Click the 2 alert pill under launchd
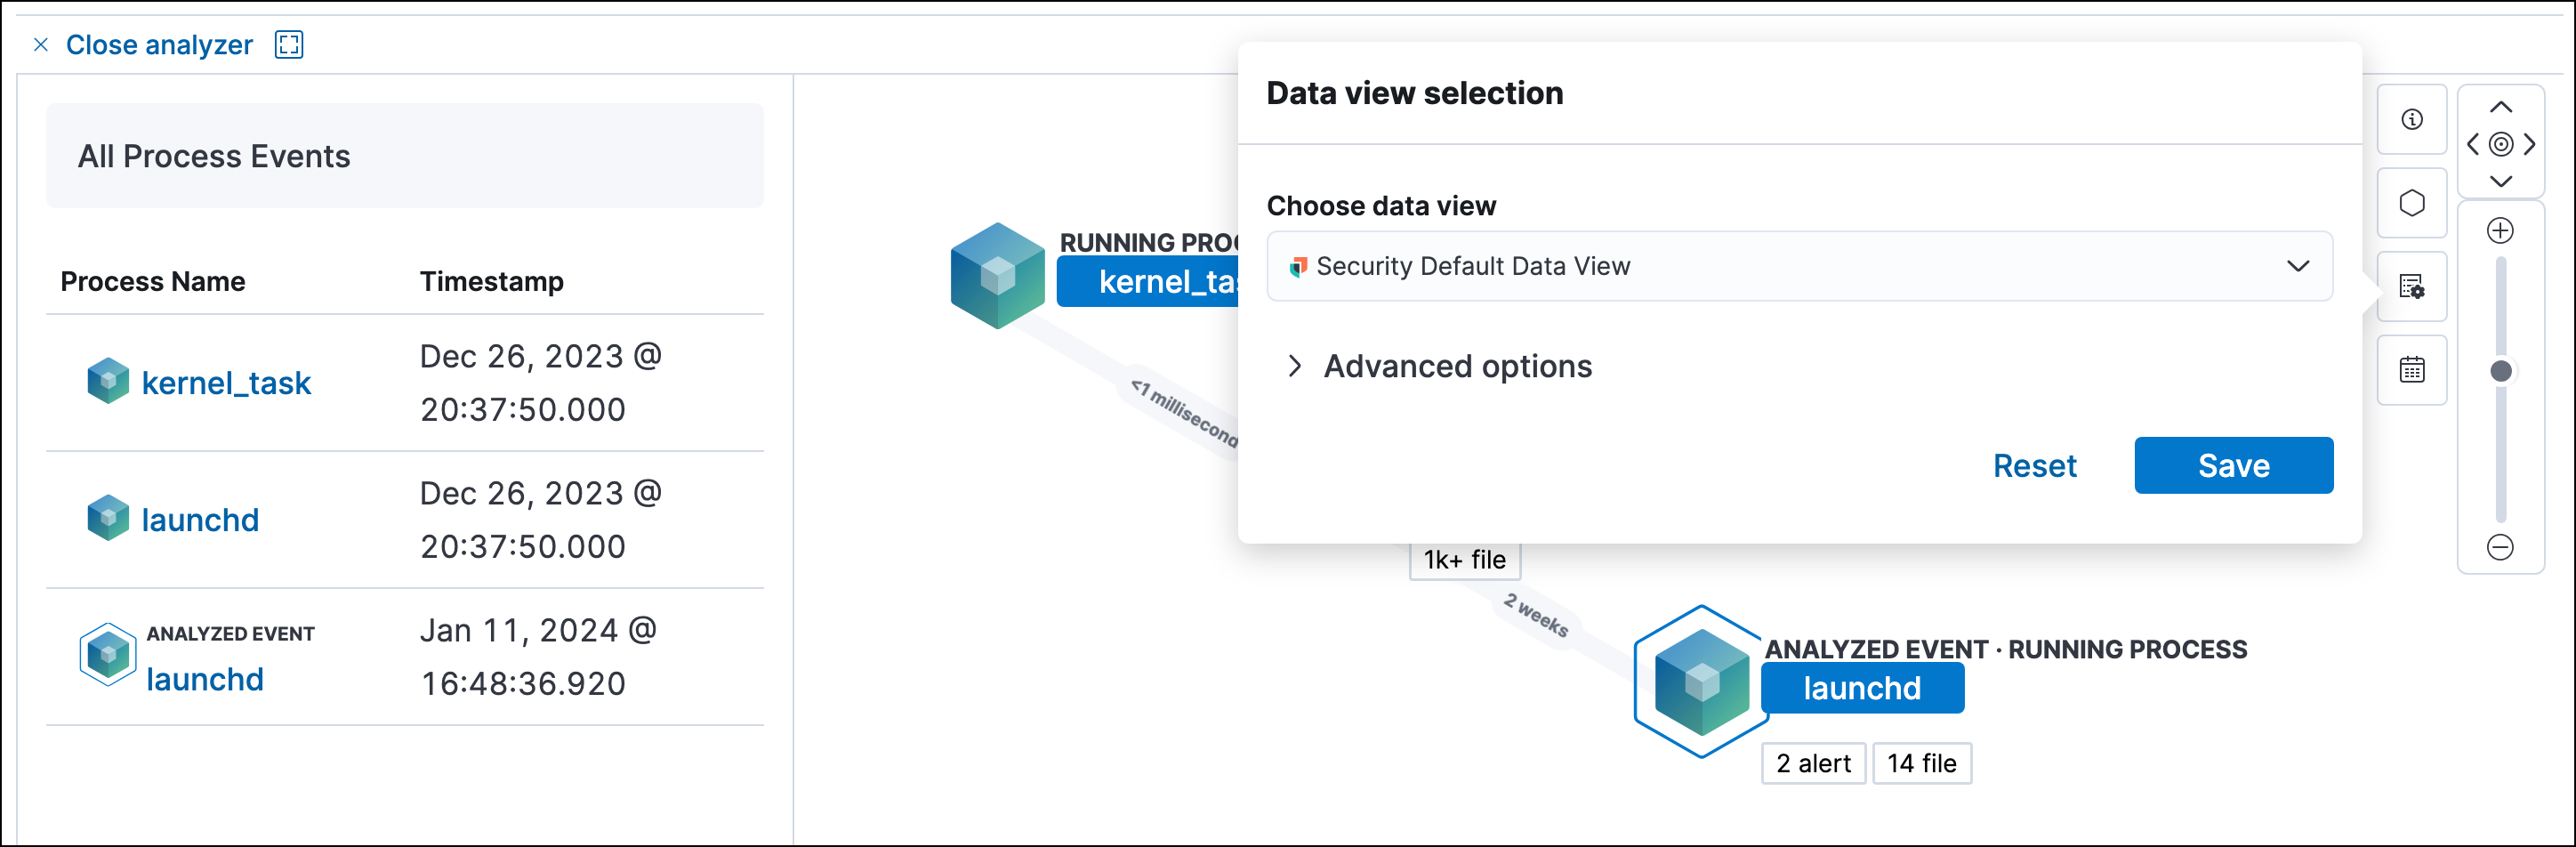2576x847 pixels. coord(1813,763)
